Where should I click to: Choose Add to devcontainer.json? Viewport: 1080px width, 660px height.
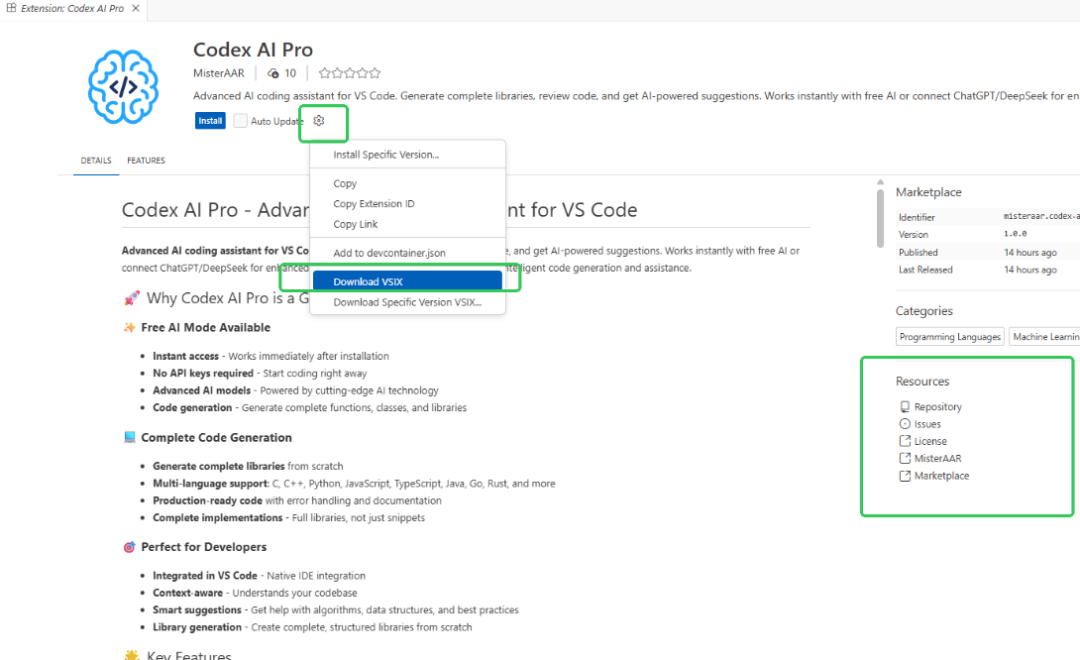coord(408,253)
